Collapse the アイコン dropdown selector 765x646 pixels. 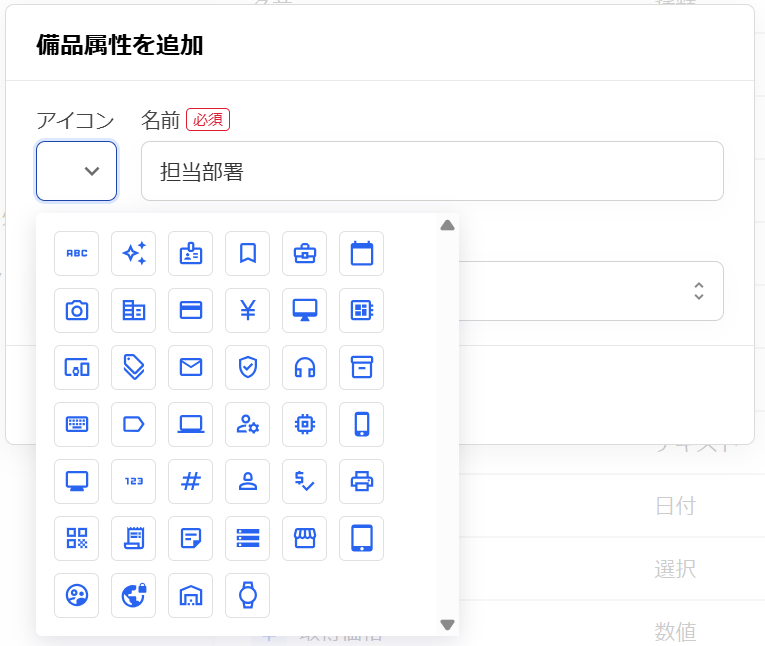pyautogui.click(x=77, y=171)
